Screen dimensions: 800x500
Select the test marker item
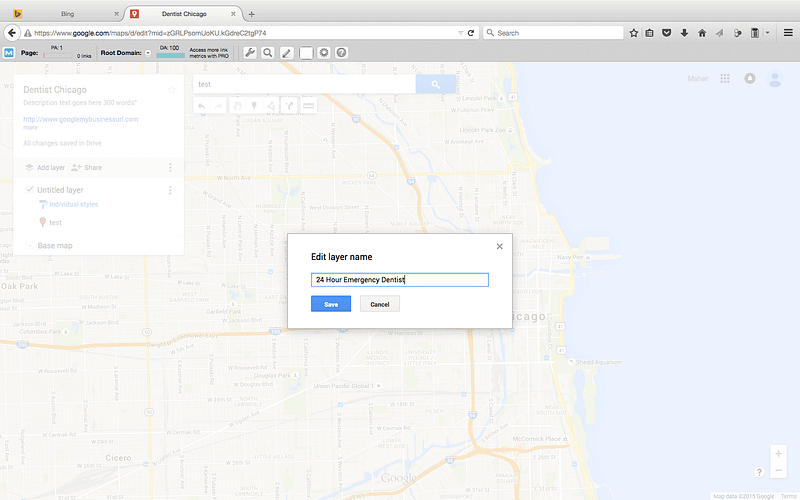pyautogui.click(x=51, y=222)
